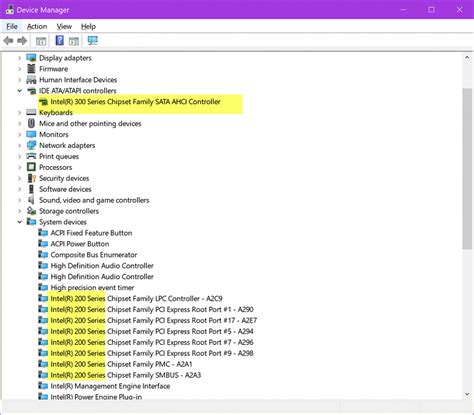The height and width of the screenshot is (415, 474).
Task: Select the Security devices label
Action: [64, 178]
